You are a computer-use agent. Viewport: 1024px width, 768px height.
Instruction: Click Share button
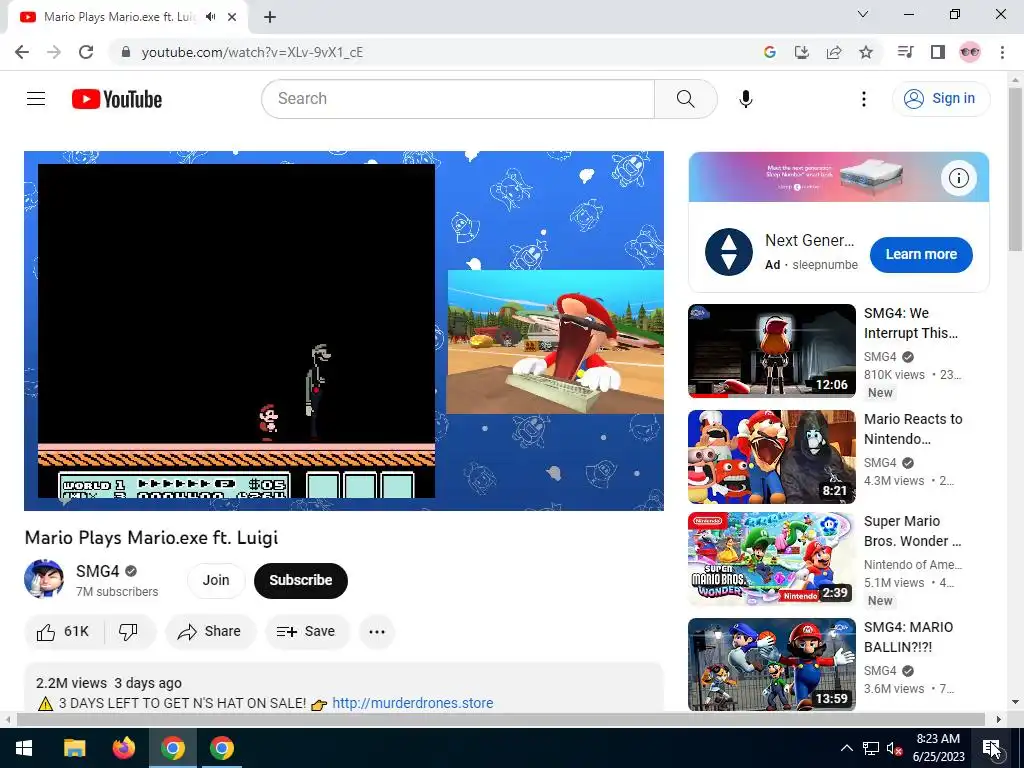click(x=210, y=632)
